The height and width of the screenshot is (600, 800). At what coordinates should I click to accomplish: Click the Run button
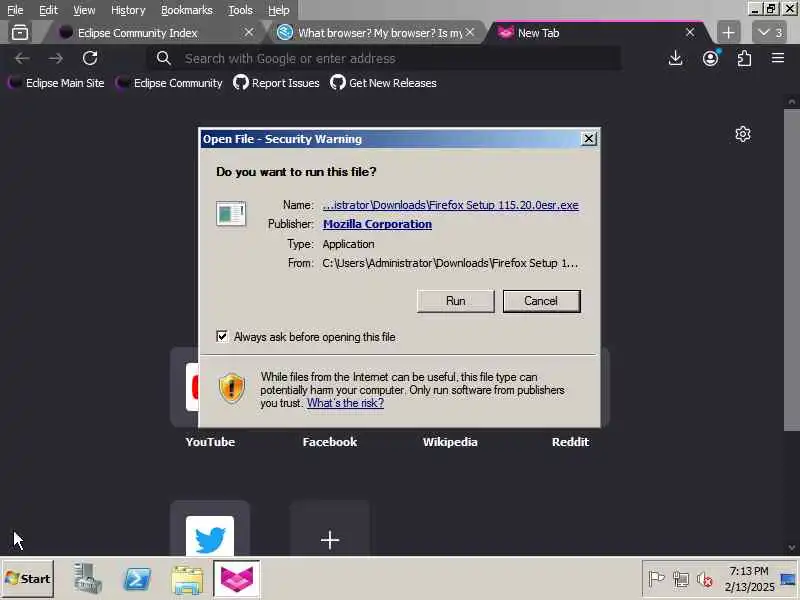click(x=456, y=301)
